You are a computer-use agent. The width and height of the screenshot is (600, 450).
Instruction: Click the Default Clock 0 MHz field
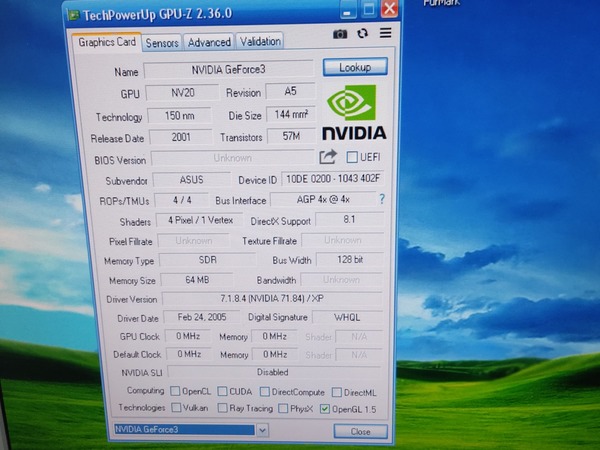[x=189, y=354]
